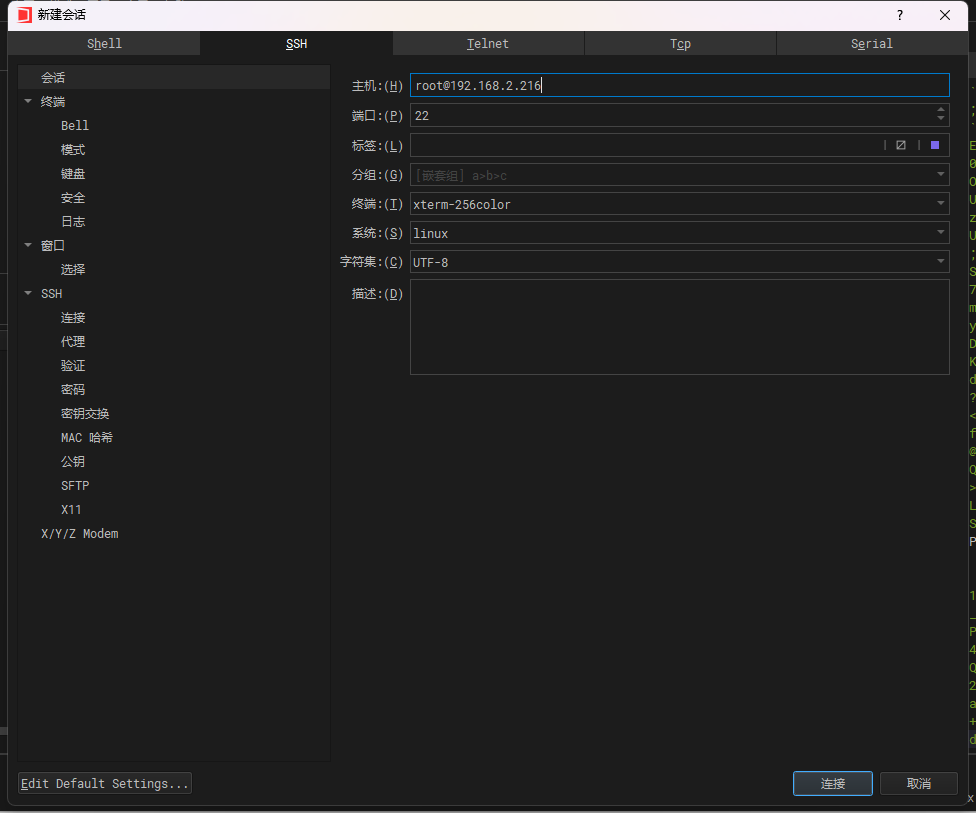Click the 描述 text area
976x813 pixels.
coord(679,327)
